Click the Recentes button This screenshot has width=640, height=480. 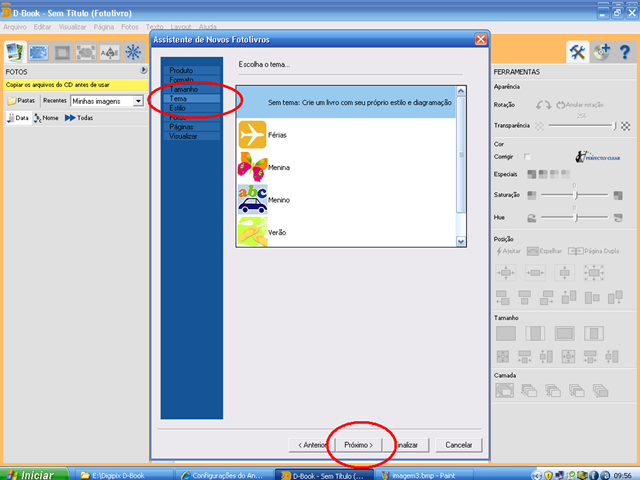54,100
